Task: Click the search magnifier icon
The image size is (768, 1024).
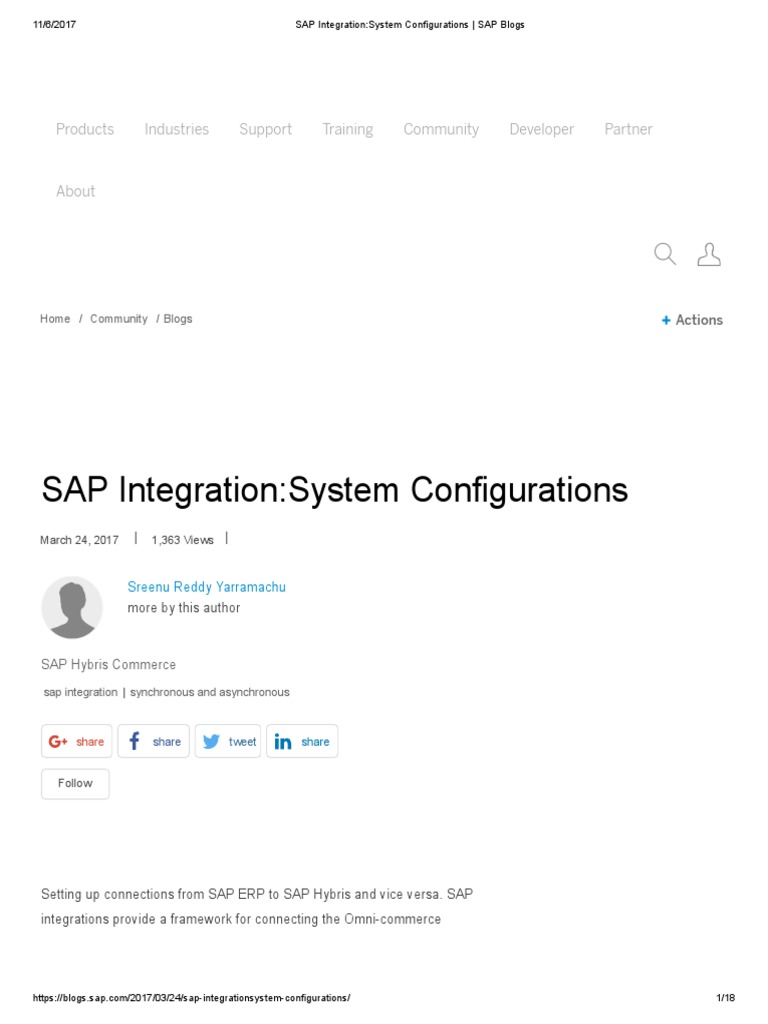Action: pos(665,254)
